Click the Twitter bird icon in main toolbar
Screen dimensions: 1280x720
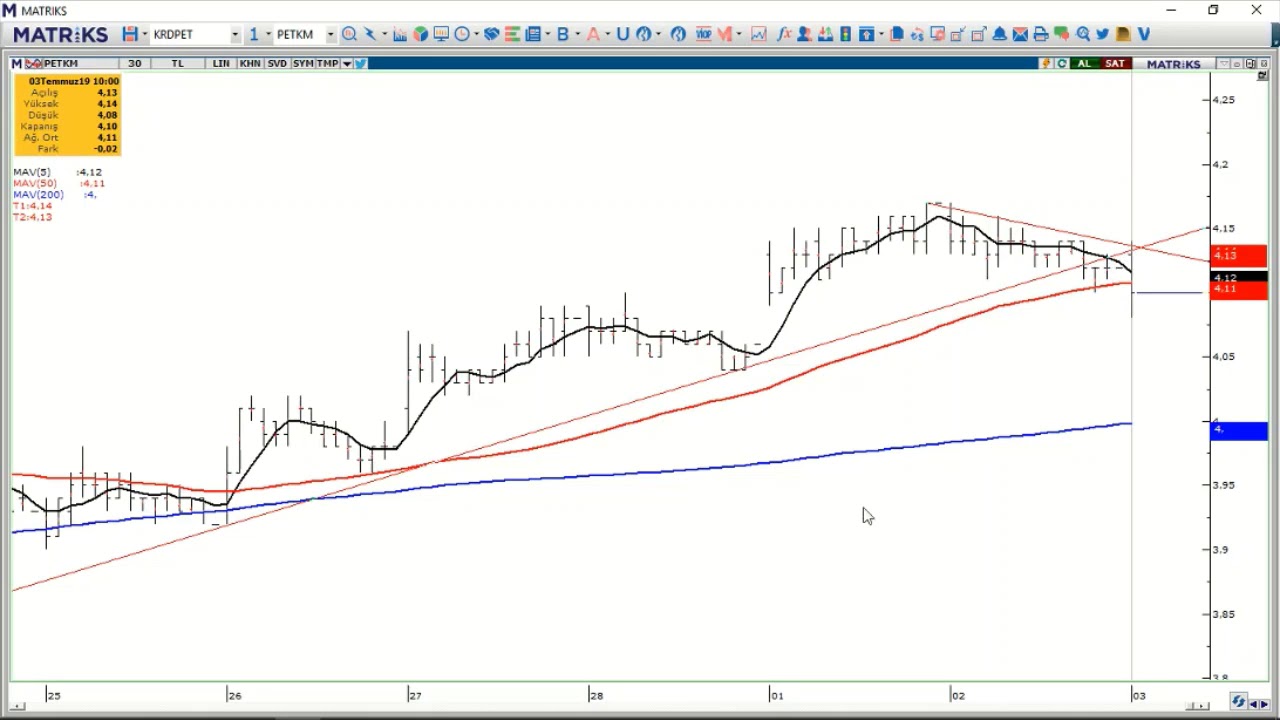(1102, 34)
